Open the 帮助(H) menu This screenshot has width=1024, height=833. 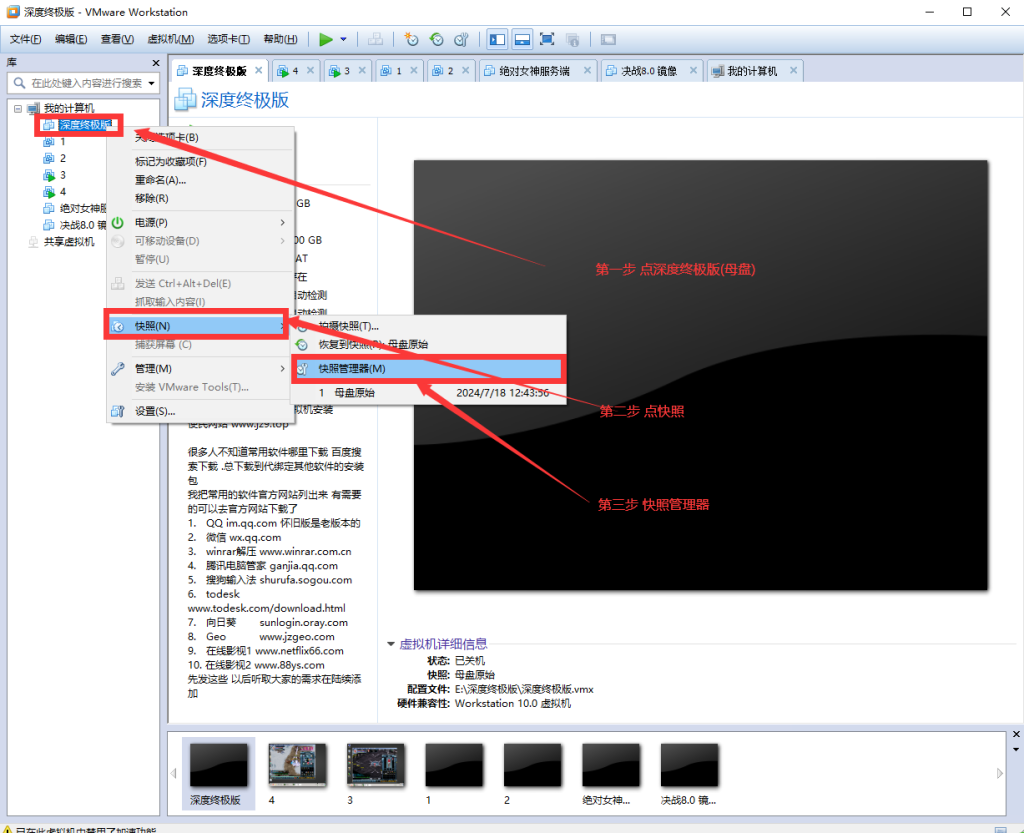coord(280,39)
